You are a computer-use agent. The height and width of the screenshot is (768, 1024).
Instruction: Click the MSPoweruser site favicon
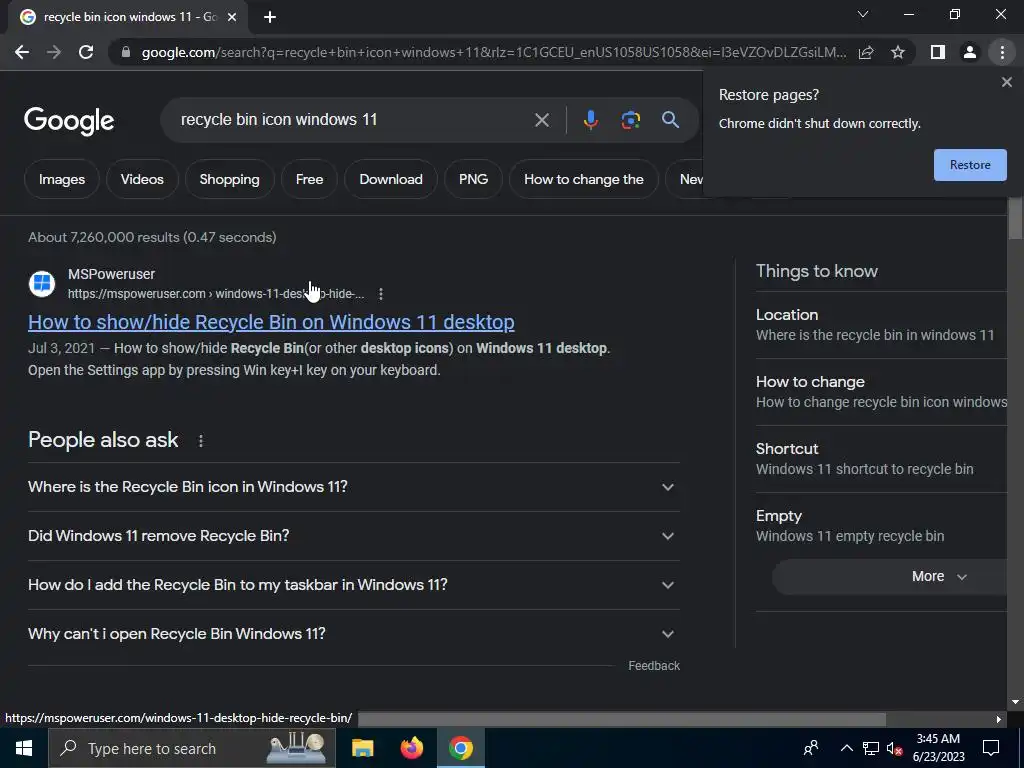click(x=42, y=284)
